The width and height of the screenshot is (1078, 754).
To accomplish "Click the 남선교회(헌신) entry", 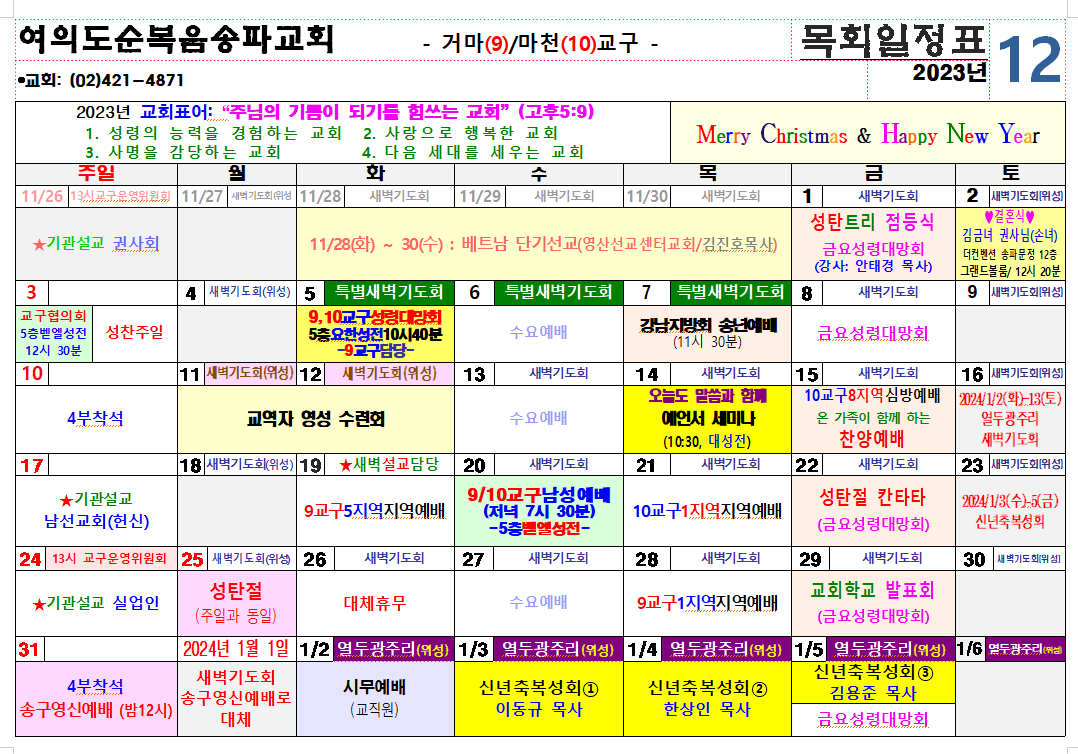I will (96, 521).
